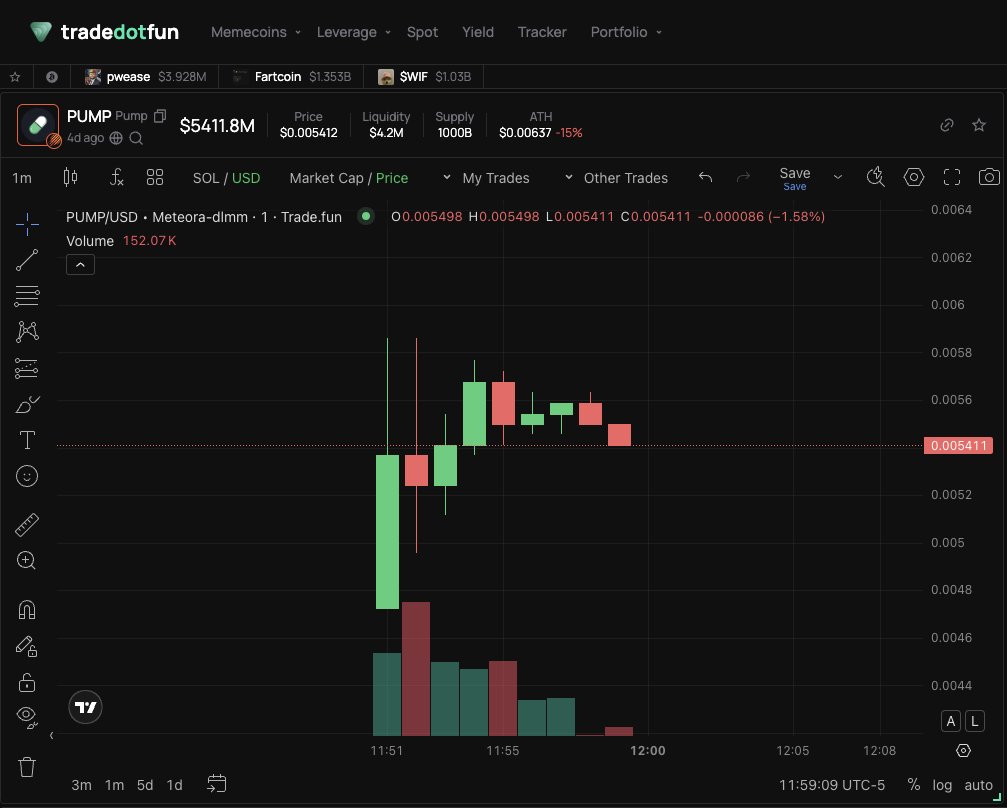1007x808 pixels.
Task: Open the Leverage menu
Action: pyautogui.click(x=345, y=32)
